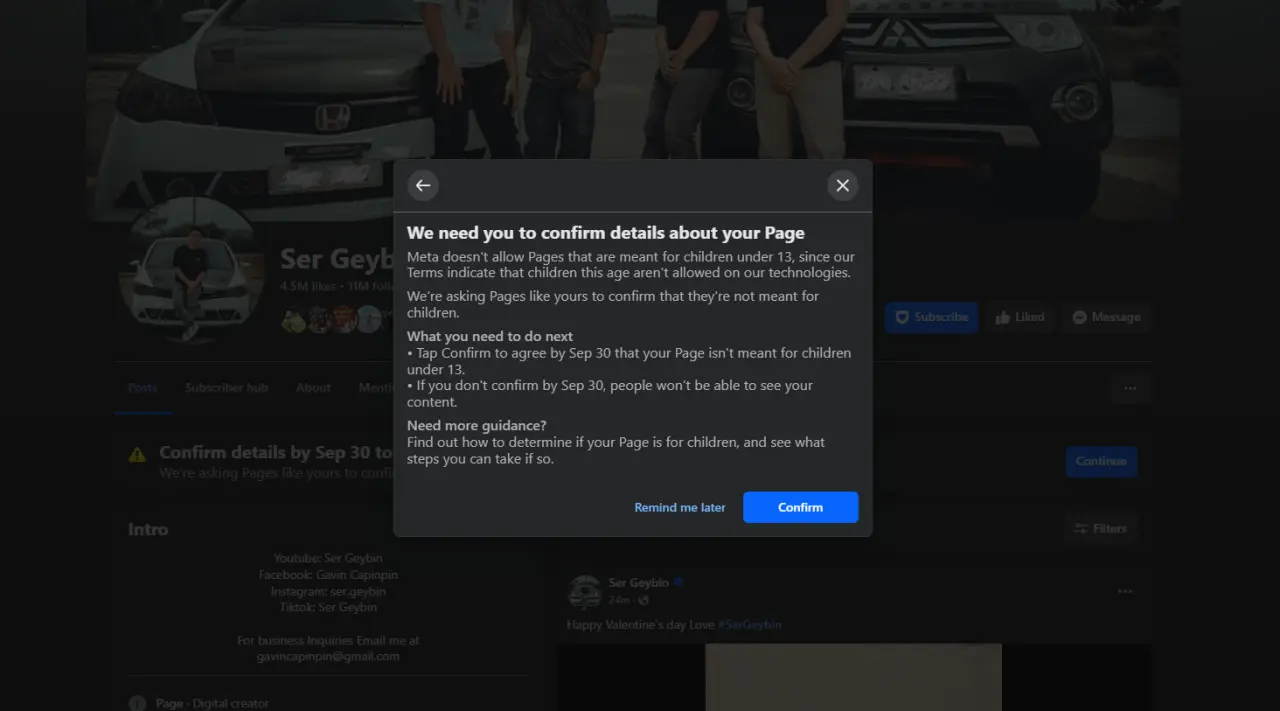Go back using the dialog's arrow button

[x=423, y=186]
